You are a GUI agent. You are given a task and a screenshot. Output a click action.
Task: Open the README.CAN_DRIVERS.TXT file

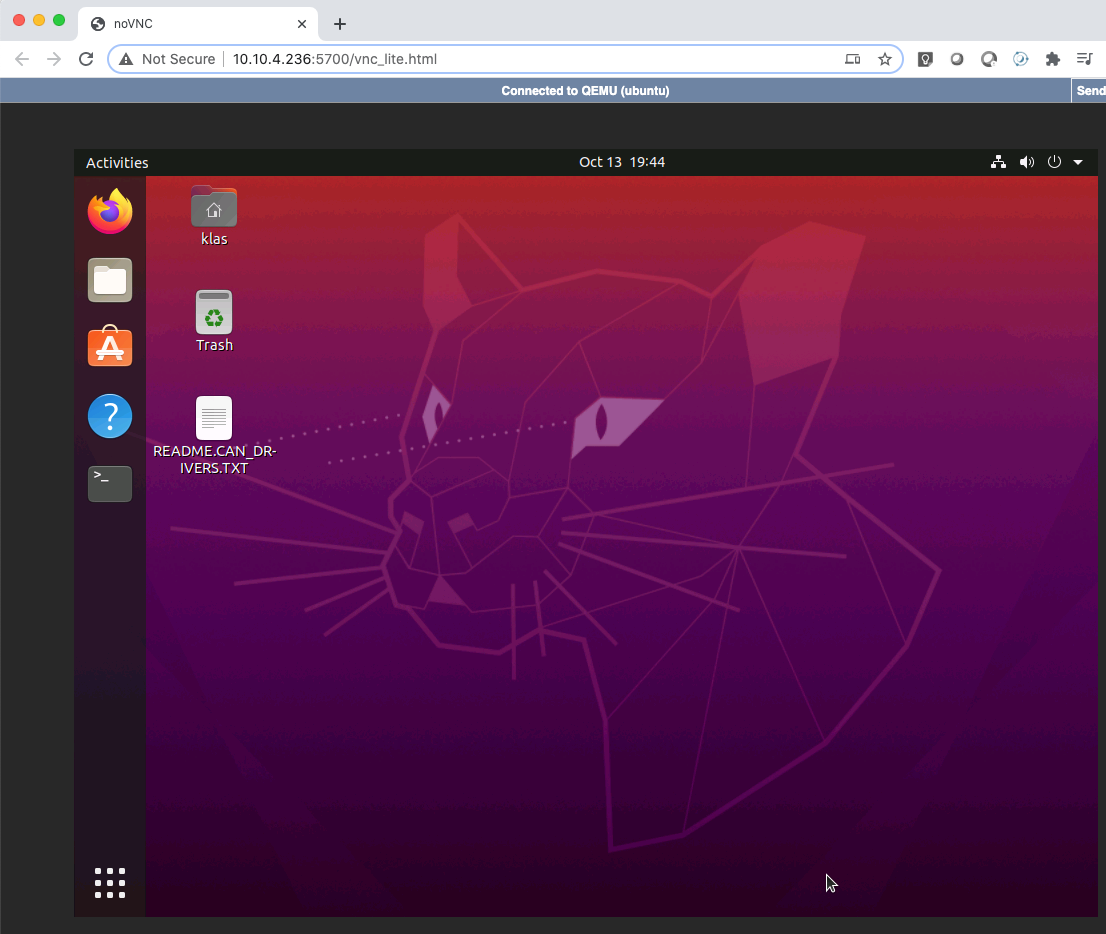214,417
